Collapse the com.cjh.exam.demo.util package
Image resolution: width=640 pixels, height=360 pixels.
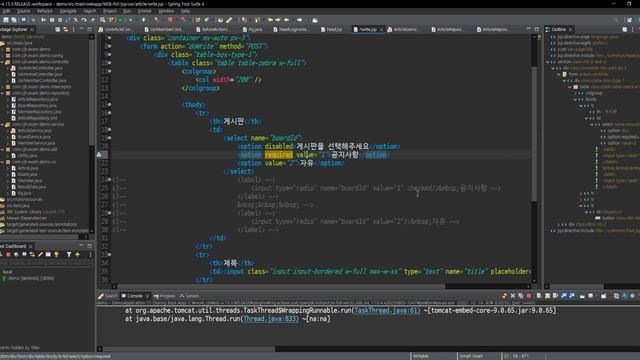click(x=2, y=149)
